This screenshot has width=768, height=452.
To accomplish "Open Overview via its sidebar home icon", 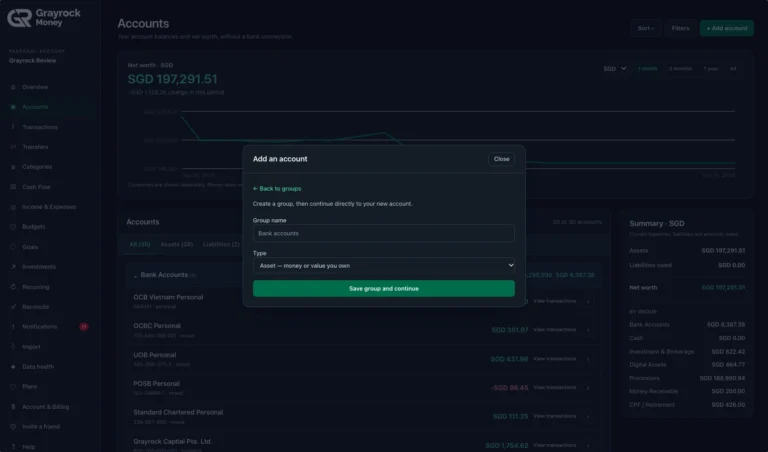I will [x=13, y=87].
